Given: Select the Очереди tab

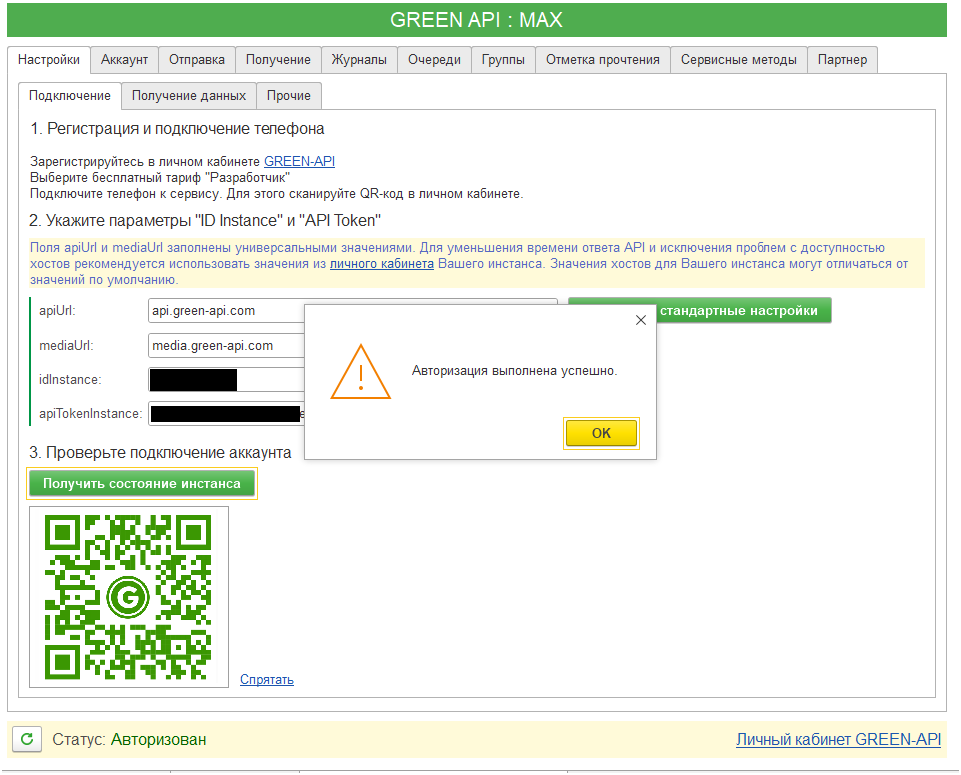Looking at the screenshot, I should [434, 60].
